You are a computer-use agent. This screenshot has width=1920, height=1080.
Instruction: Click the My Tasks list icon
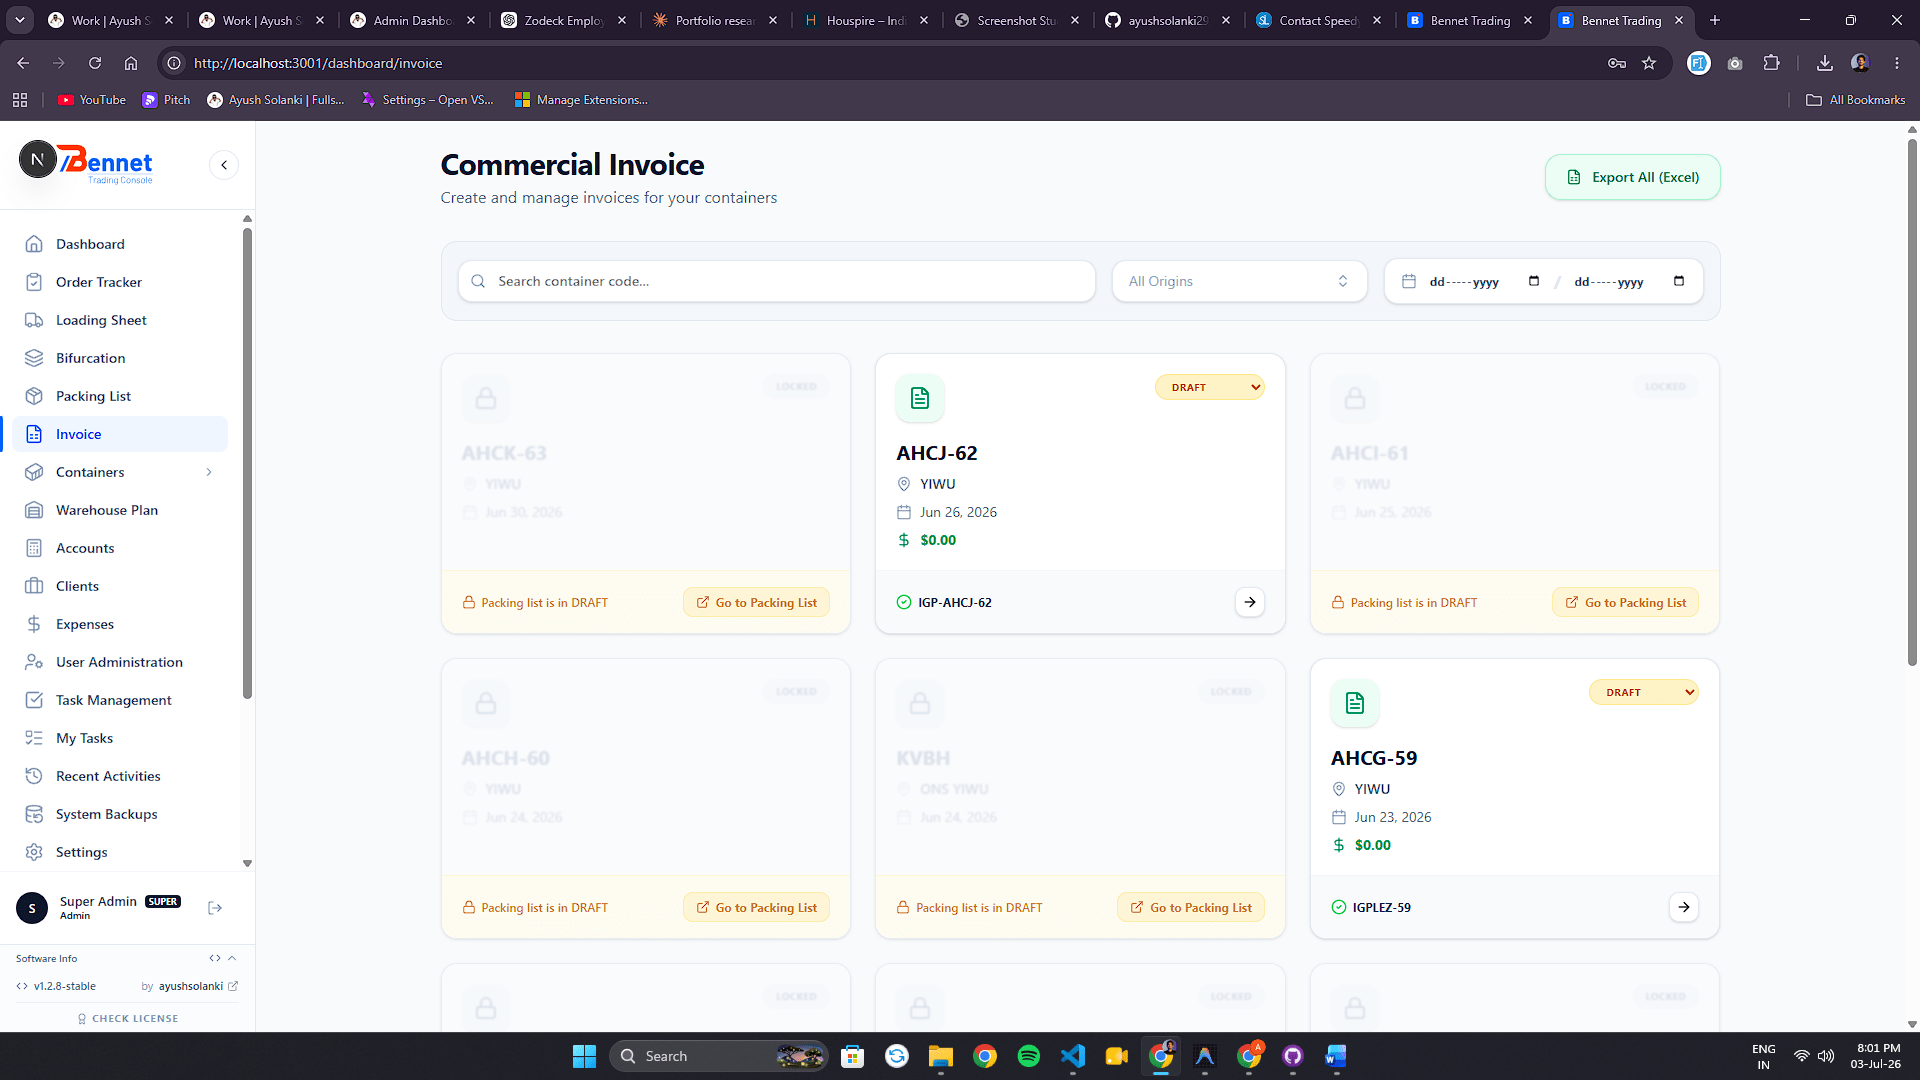pyautogui.click(x=34, y=738)
